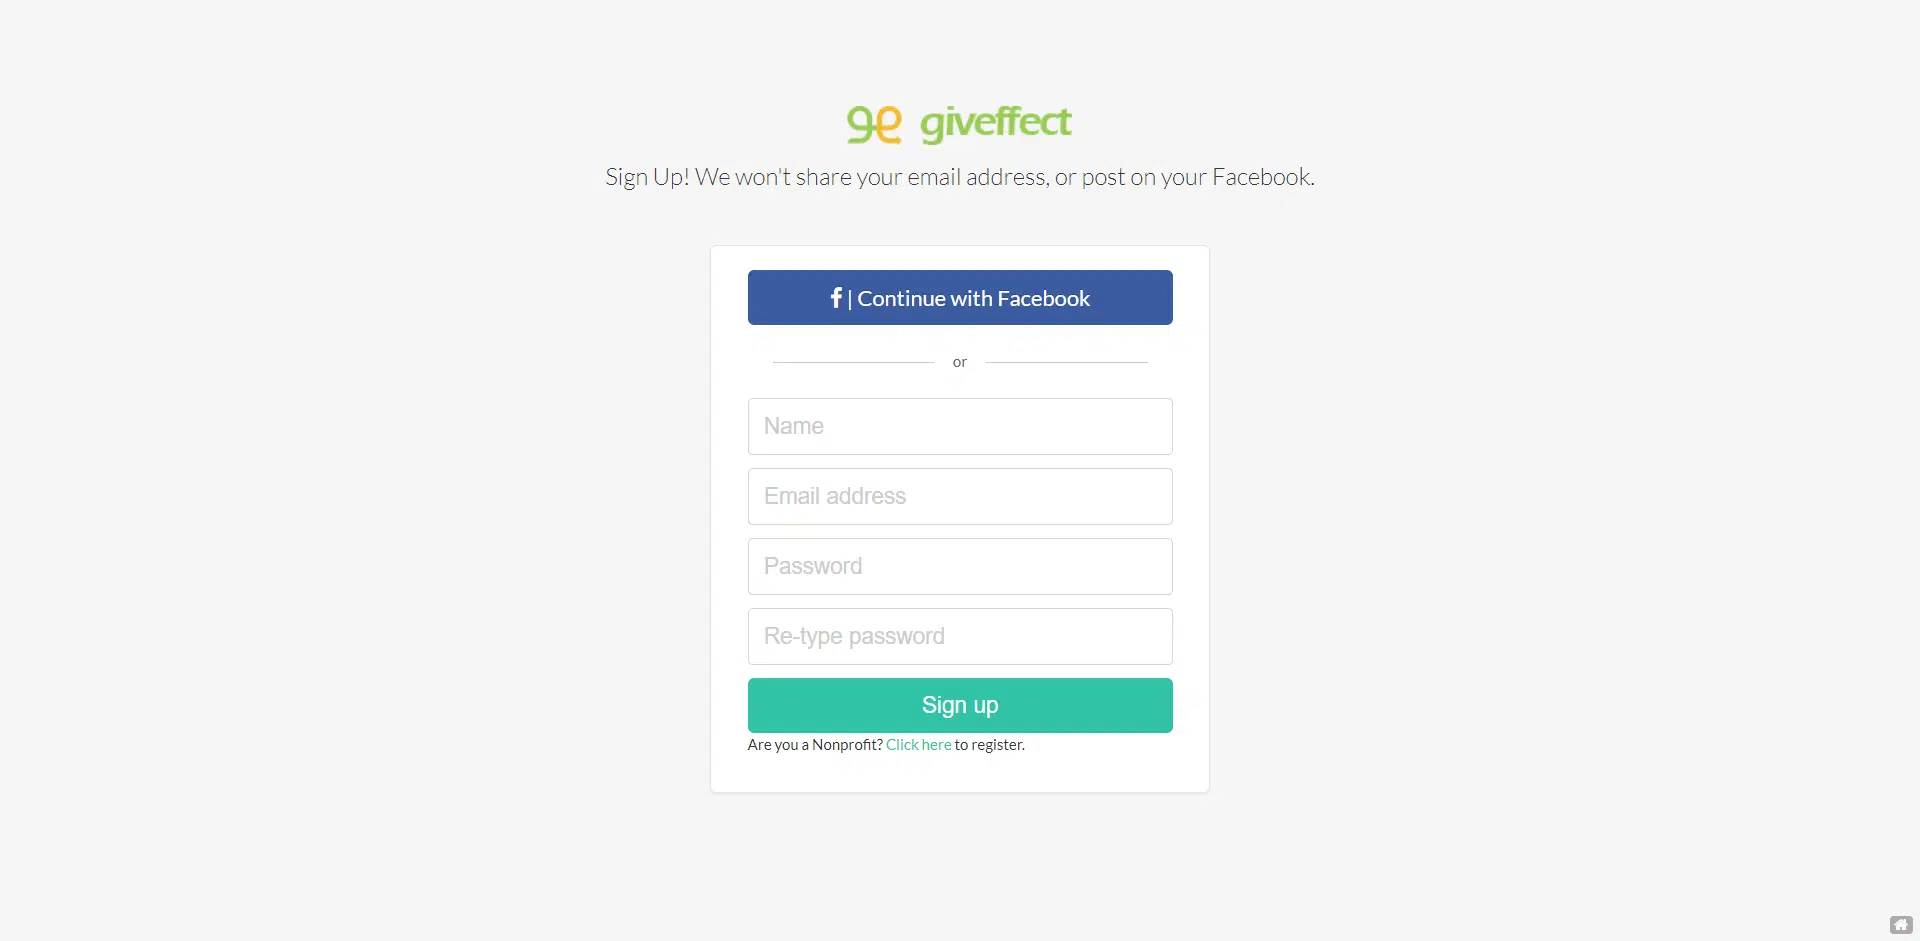Click the gray home icon in the corner
This screenshot has width=1920, height=941.
pos(1901,925)
